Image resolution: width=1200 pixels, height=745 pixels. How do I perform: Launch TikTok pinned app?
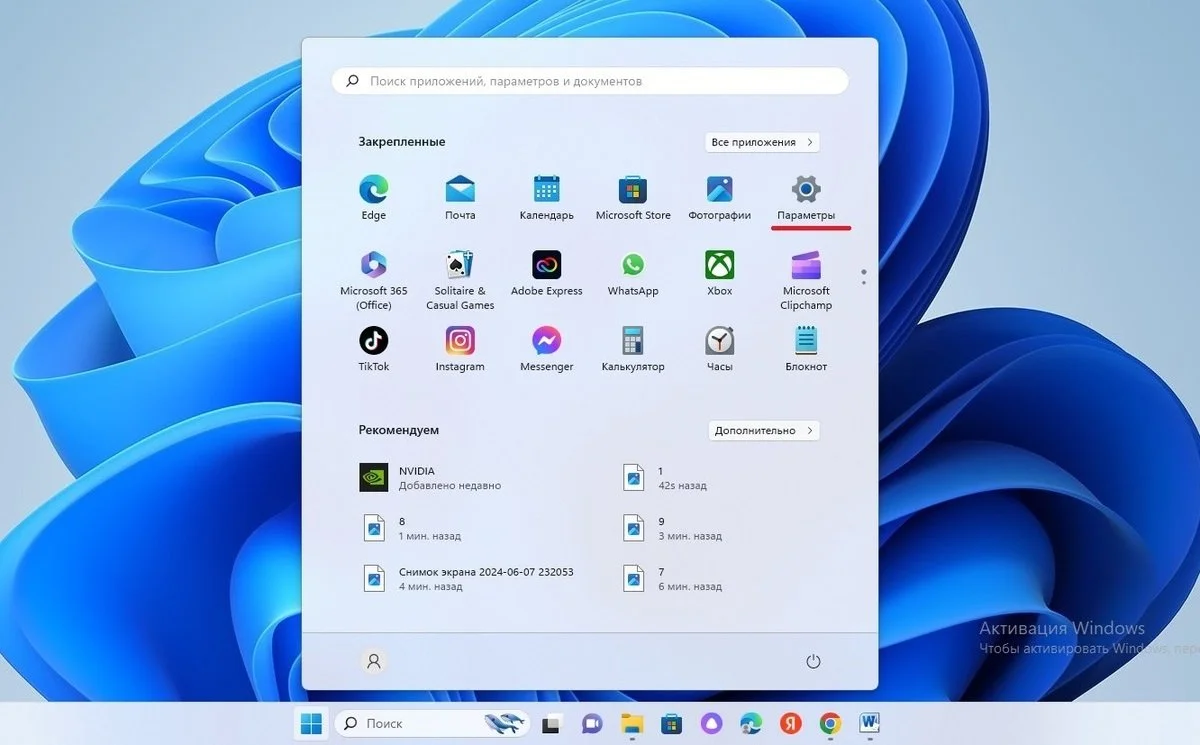[x=374, y=350]
